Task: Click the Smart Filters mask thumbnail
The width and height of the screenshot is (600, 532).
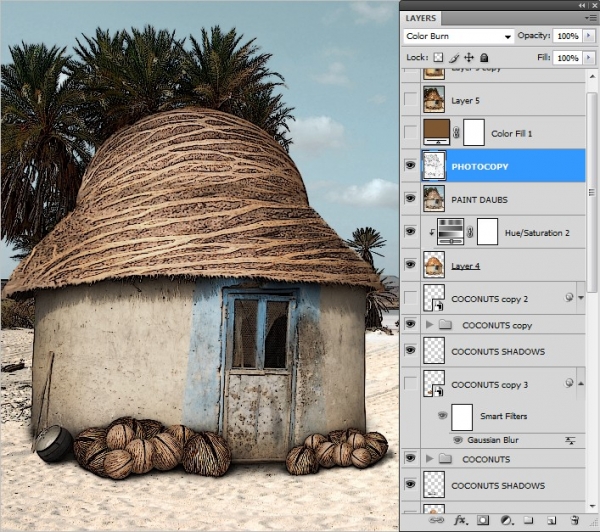Action: pyautogui.click(x=462, y=417)
